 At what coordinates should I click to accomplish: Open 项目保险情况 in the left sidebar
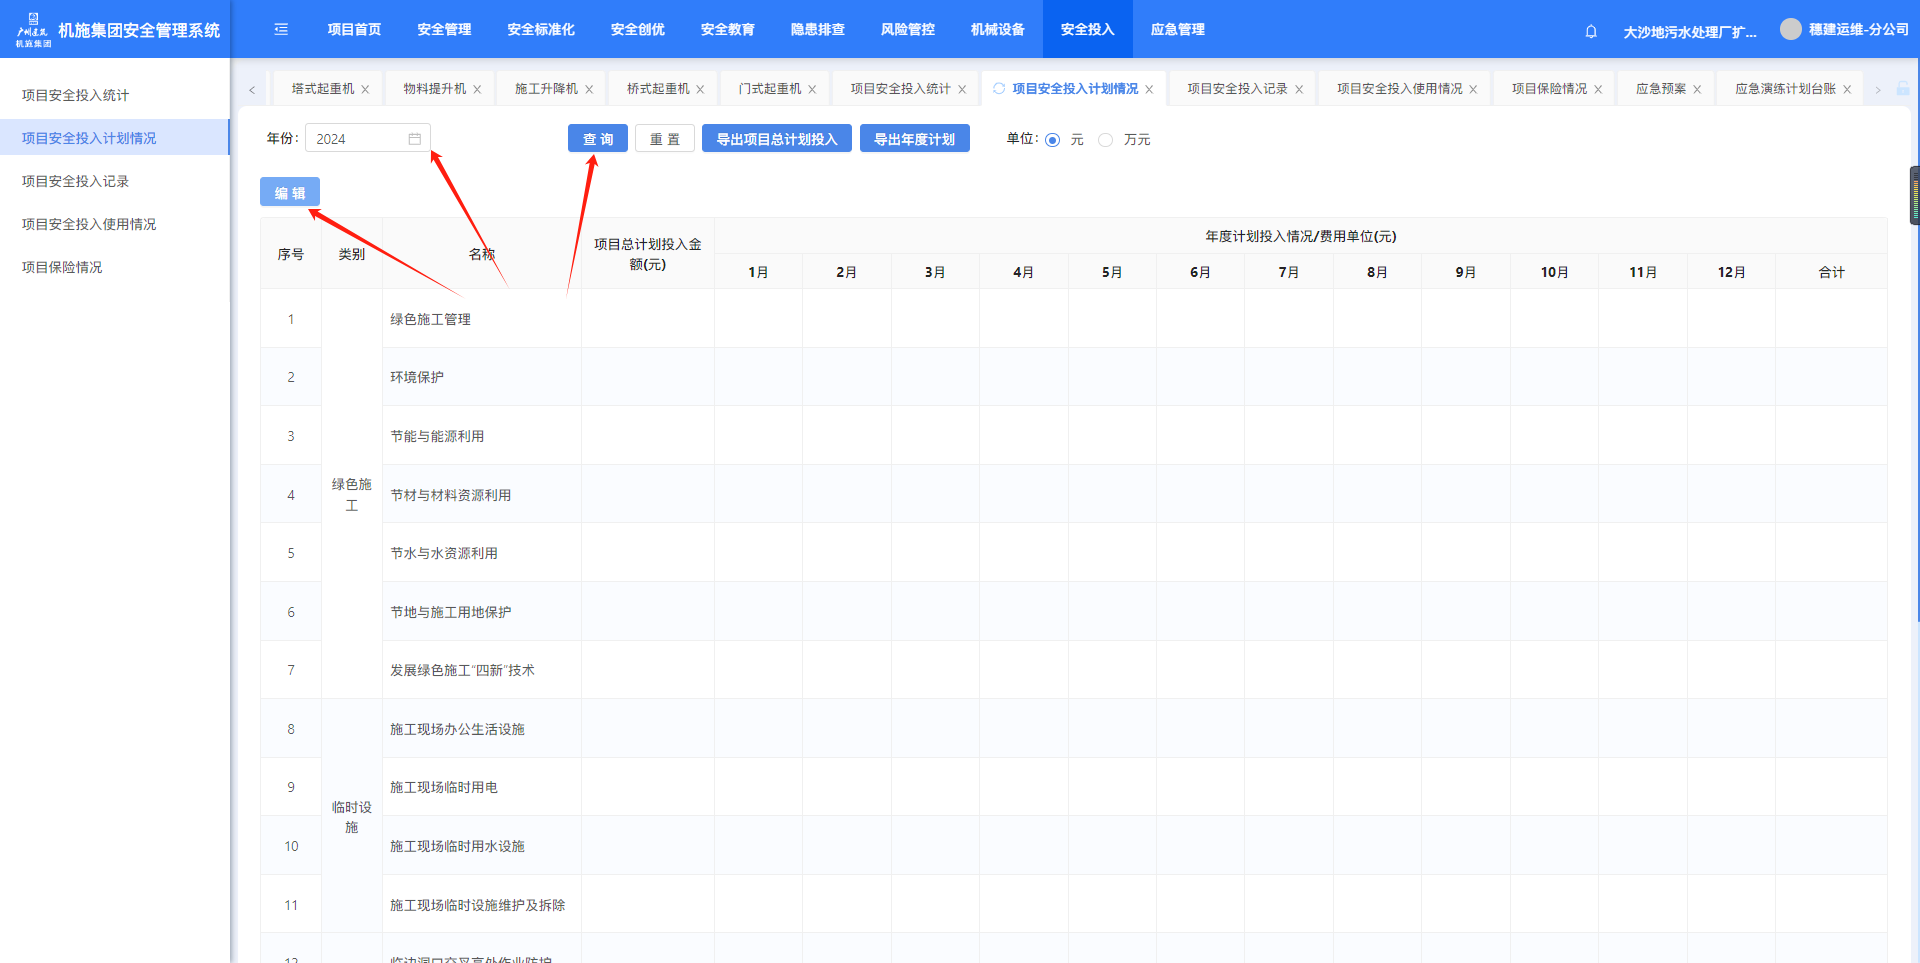coord(62,267)
